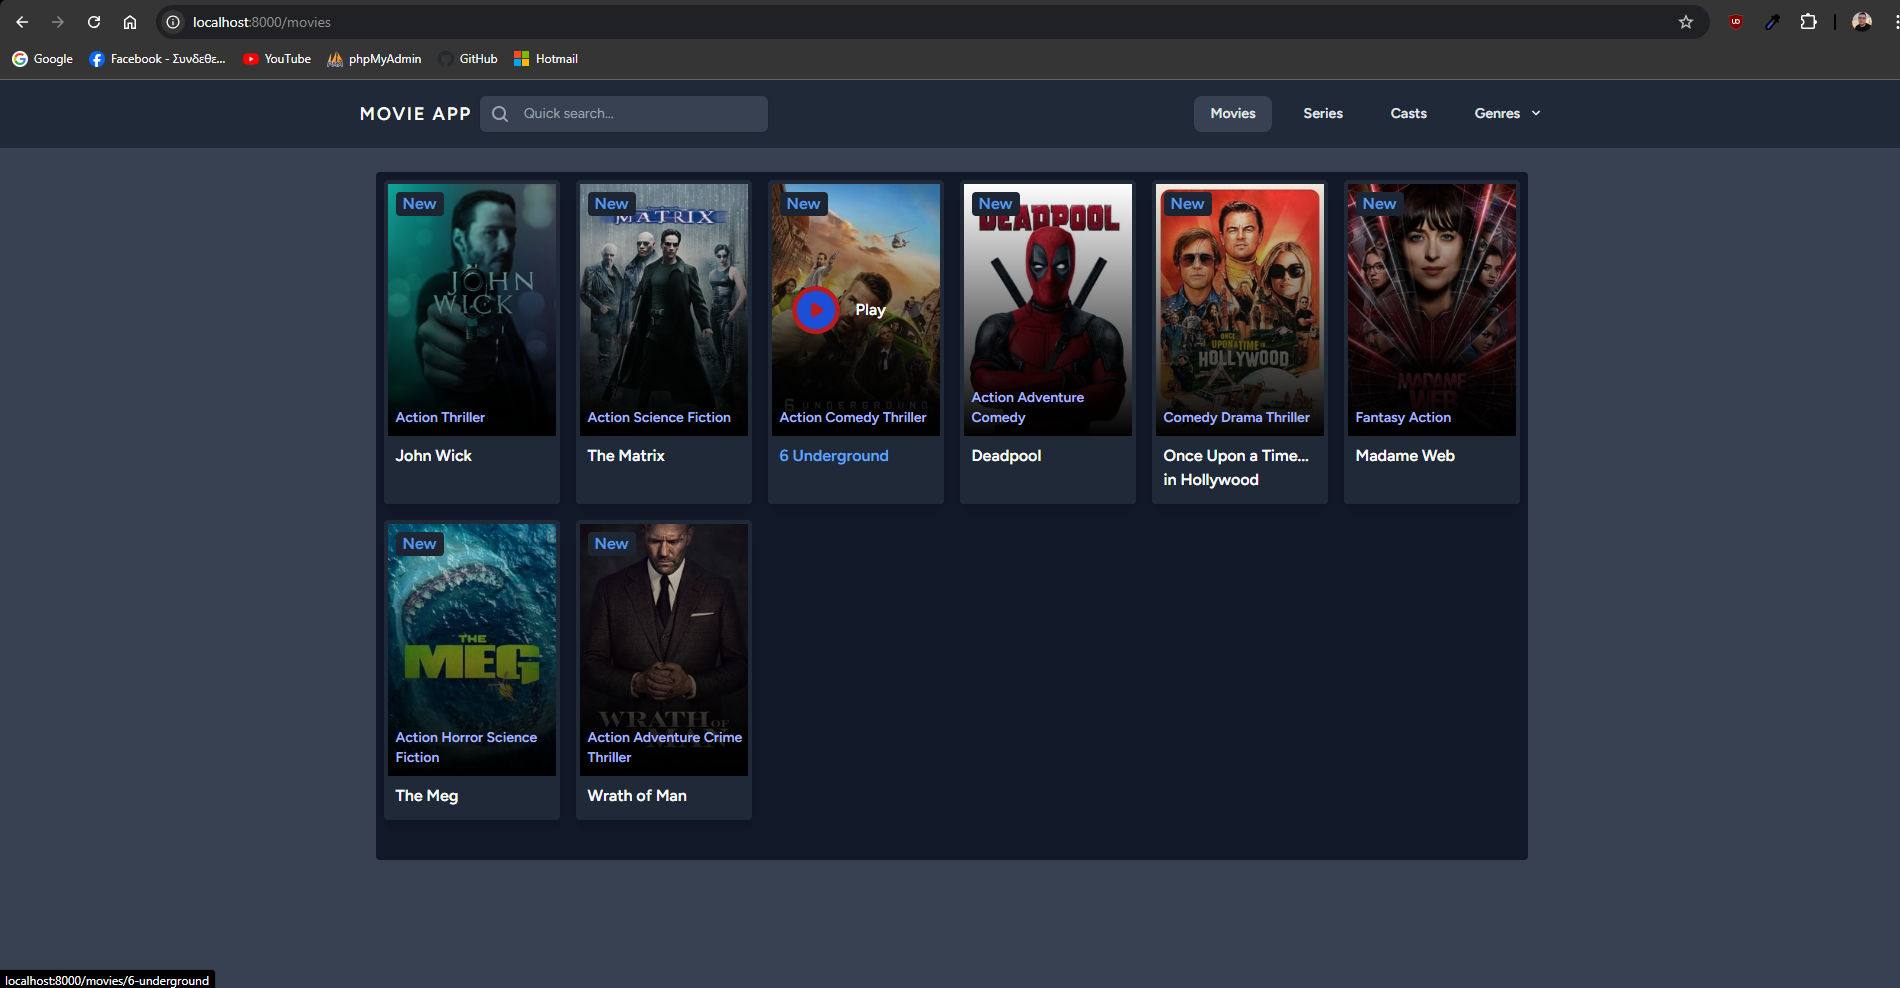Open the uBlock Origin extension icon

pos(1736,22)
